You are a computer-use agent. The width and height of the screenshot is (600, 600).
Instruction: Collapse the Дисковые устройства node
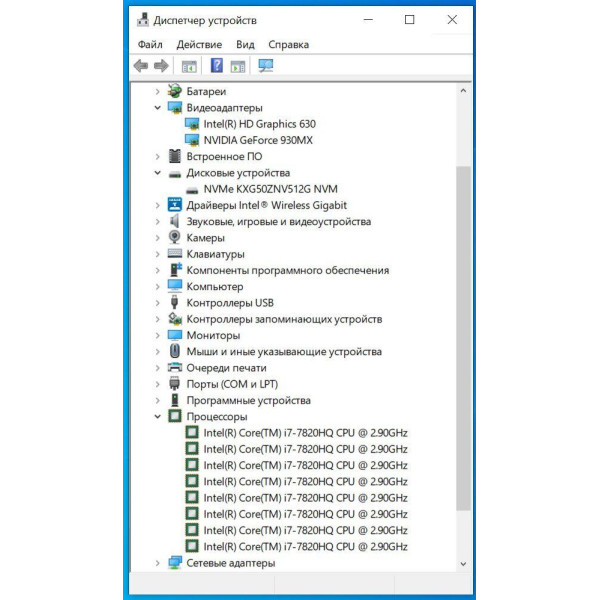coord(157,173)
